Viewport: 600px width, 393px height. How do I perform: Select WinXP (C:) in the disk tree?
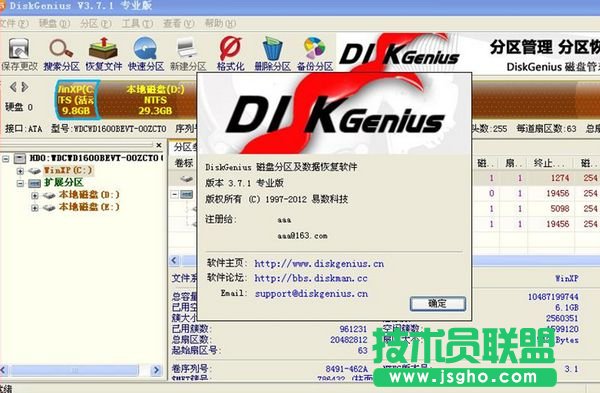[x=68, y=170]
